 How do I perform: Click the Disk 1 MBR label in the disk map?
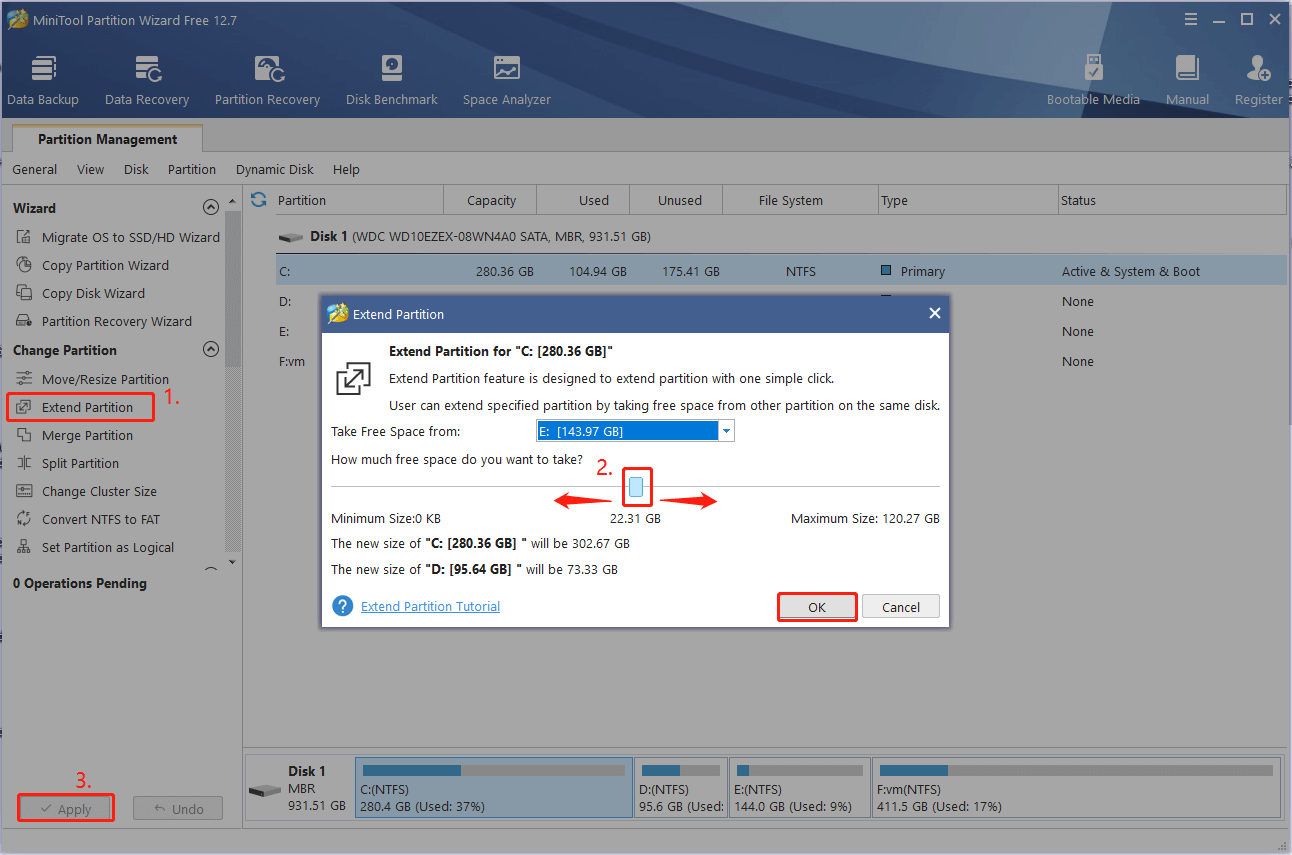click(316, 788)
